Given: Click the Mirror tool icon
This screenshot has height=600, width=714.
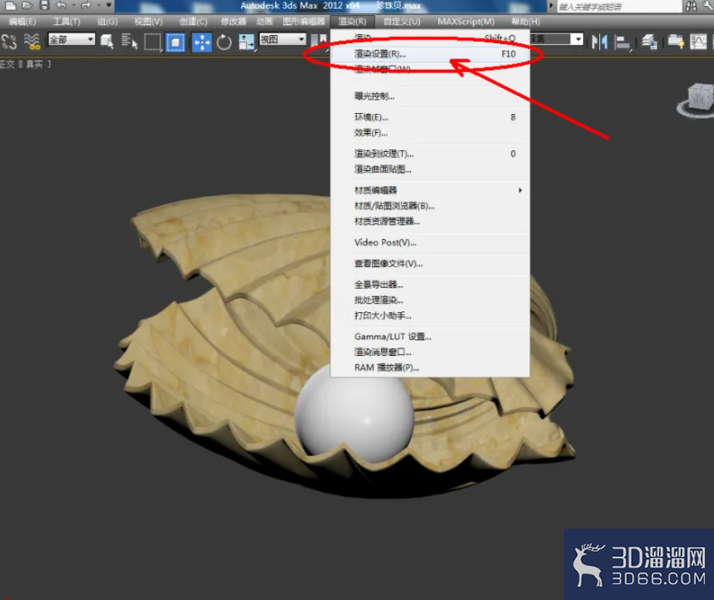Looking at the screenshot, I should [600, 42].
